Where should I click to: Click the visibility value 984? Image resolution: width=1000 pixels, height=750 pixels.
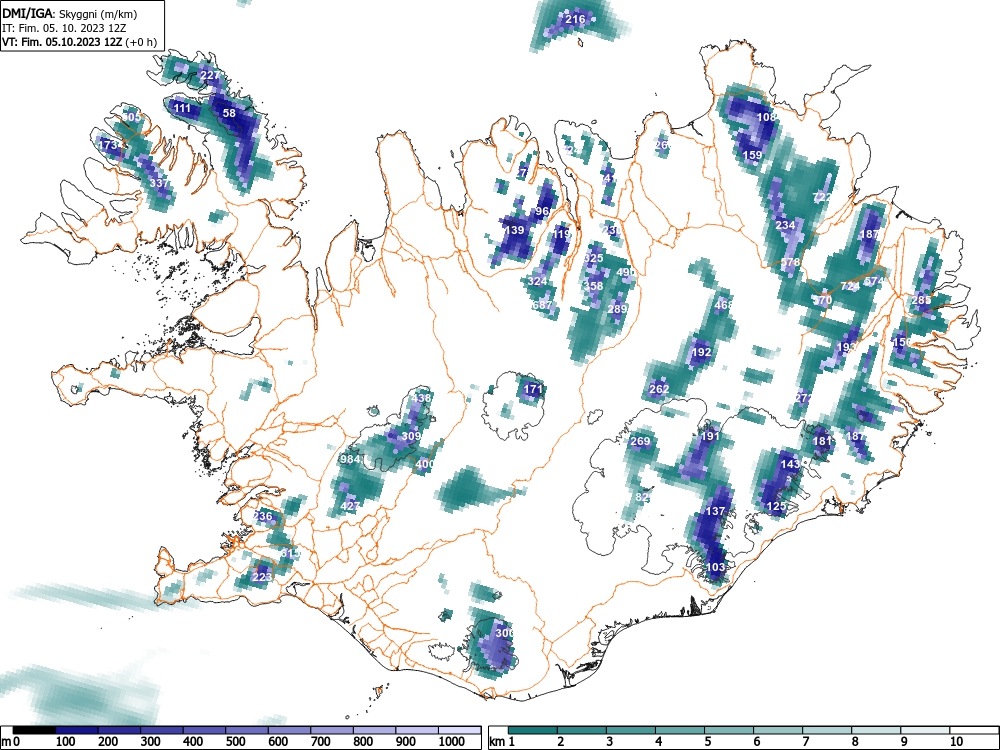(351, 460)
